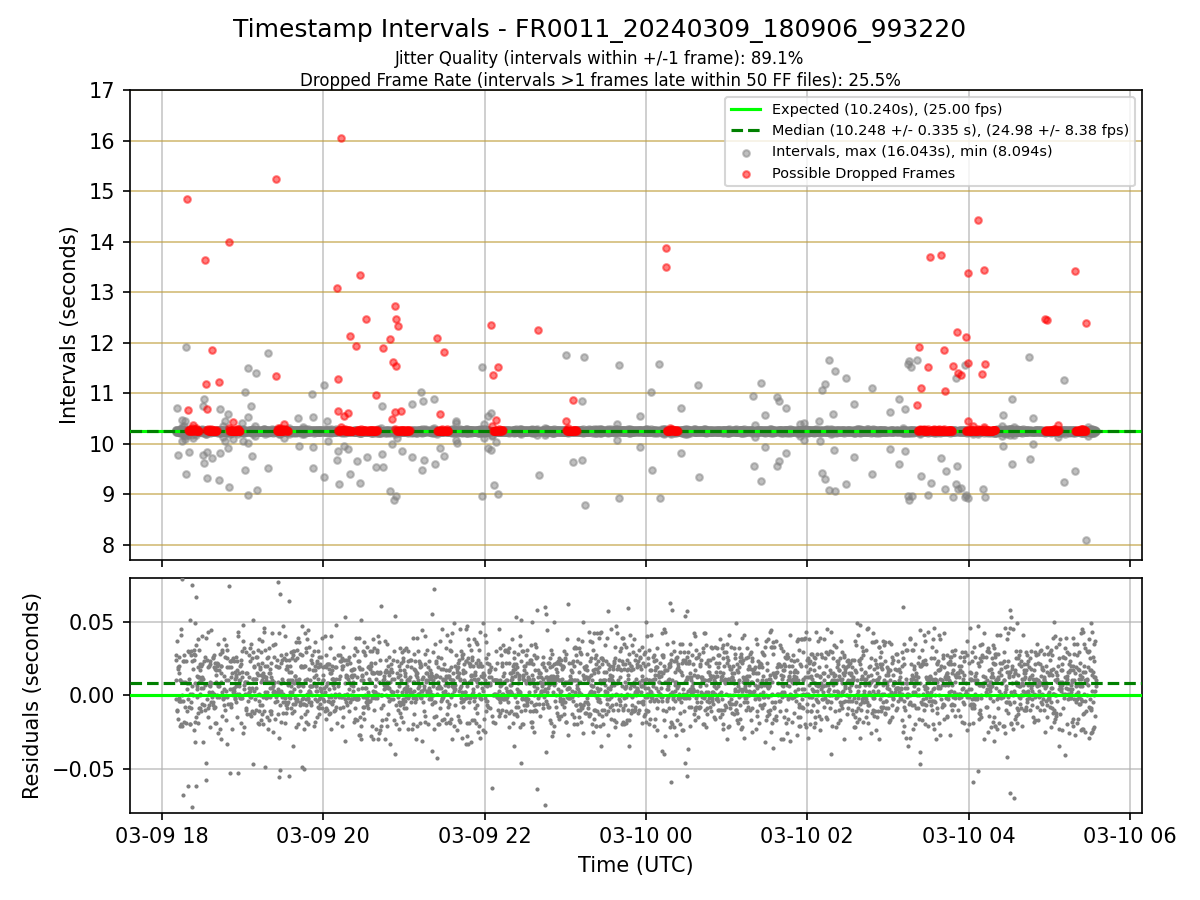The image size is (1200, 900).
Task: Click the 'Possible Dropped Frames' legend entry
Action: tap(863, 173)
